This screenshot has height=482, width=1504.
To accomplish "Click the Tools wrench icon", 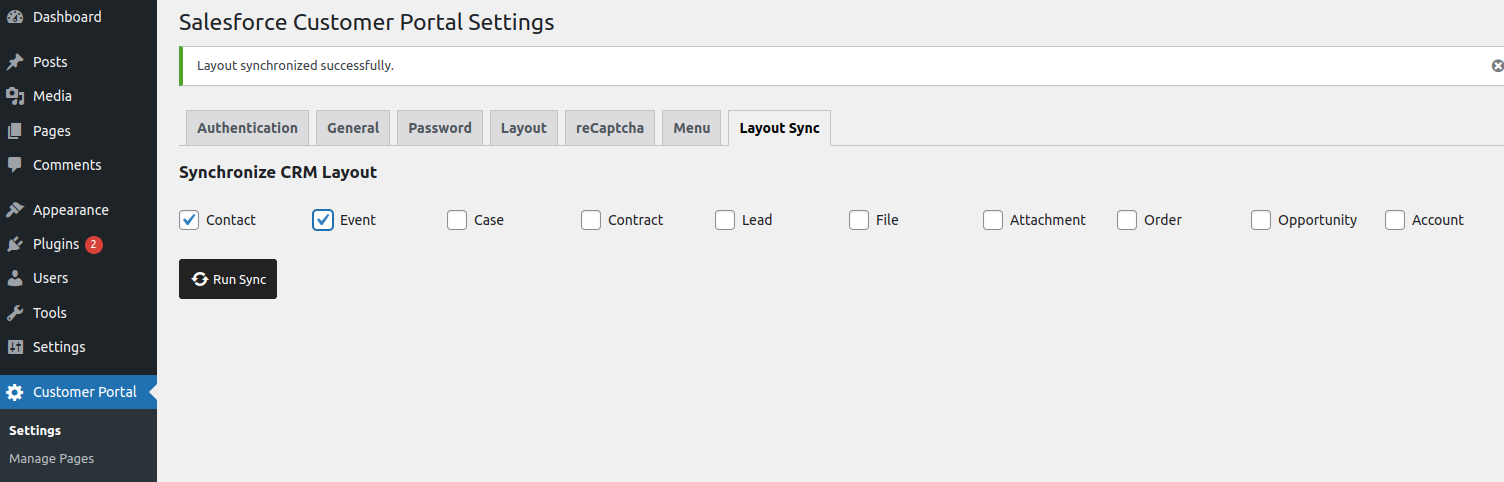I will (x=15, y=313).
